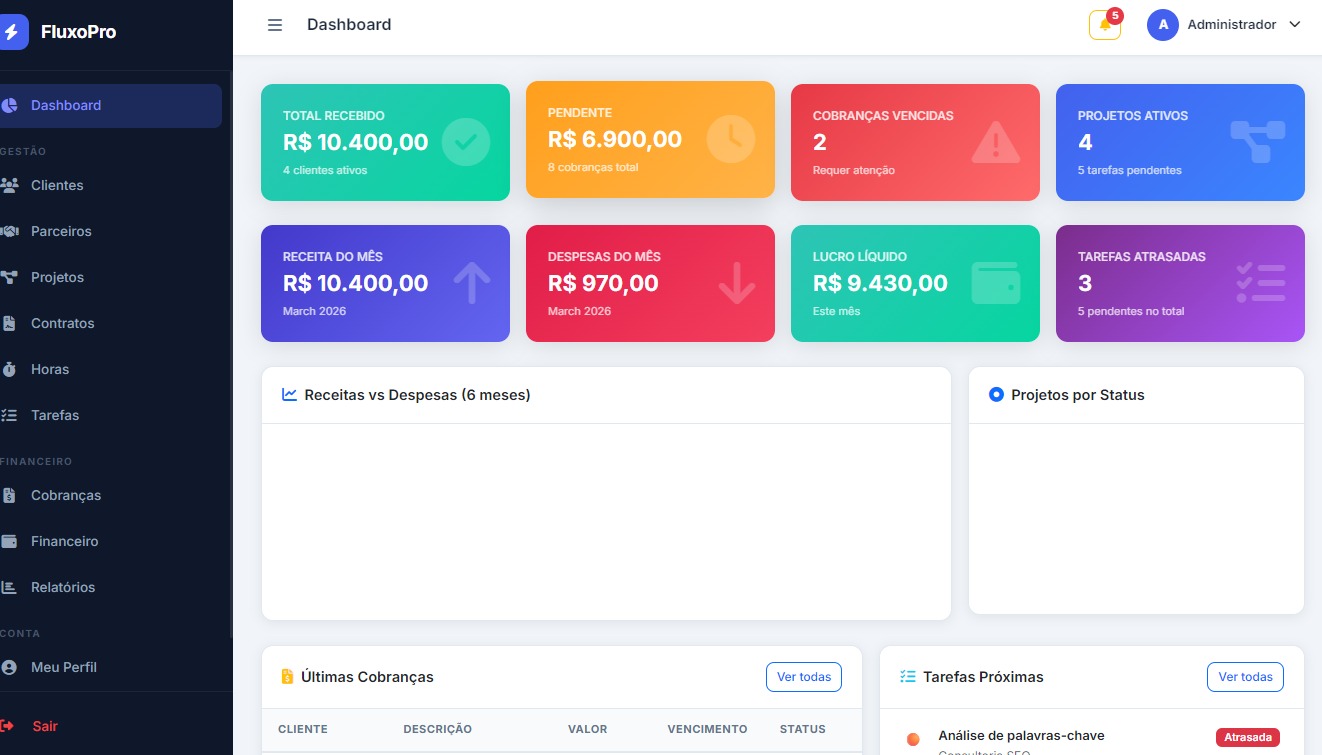The image size is (1322, 755).
Task: Click the Cobranças invoice icon
Action: point(10,495)
